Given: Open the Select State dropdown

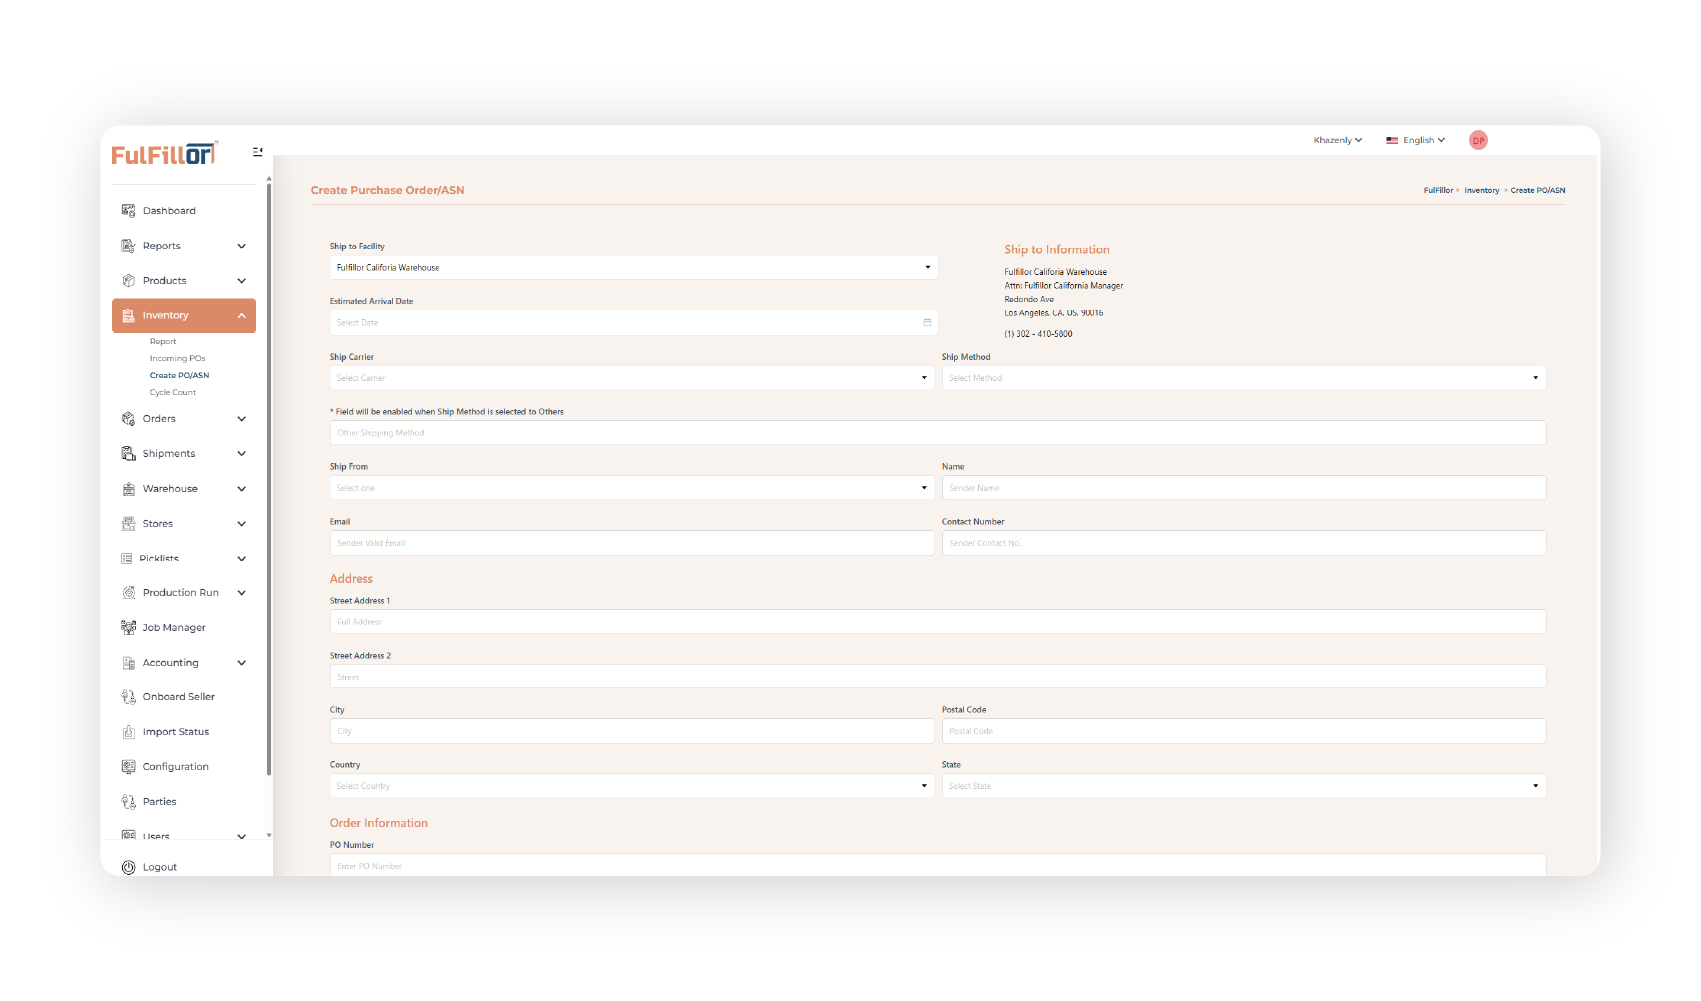Looking at the screenshot, I should coord(1244,786).
